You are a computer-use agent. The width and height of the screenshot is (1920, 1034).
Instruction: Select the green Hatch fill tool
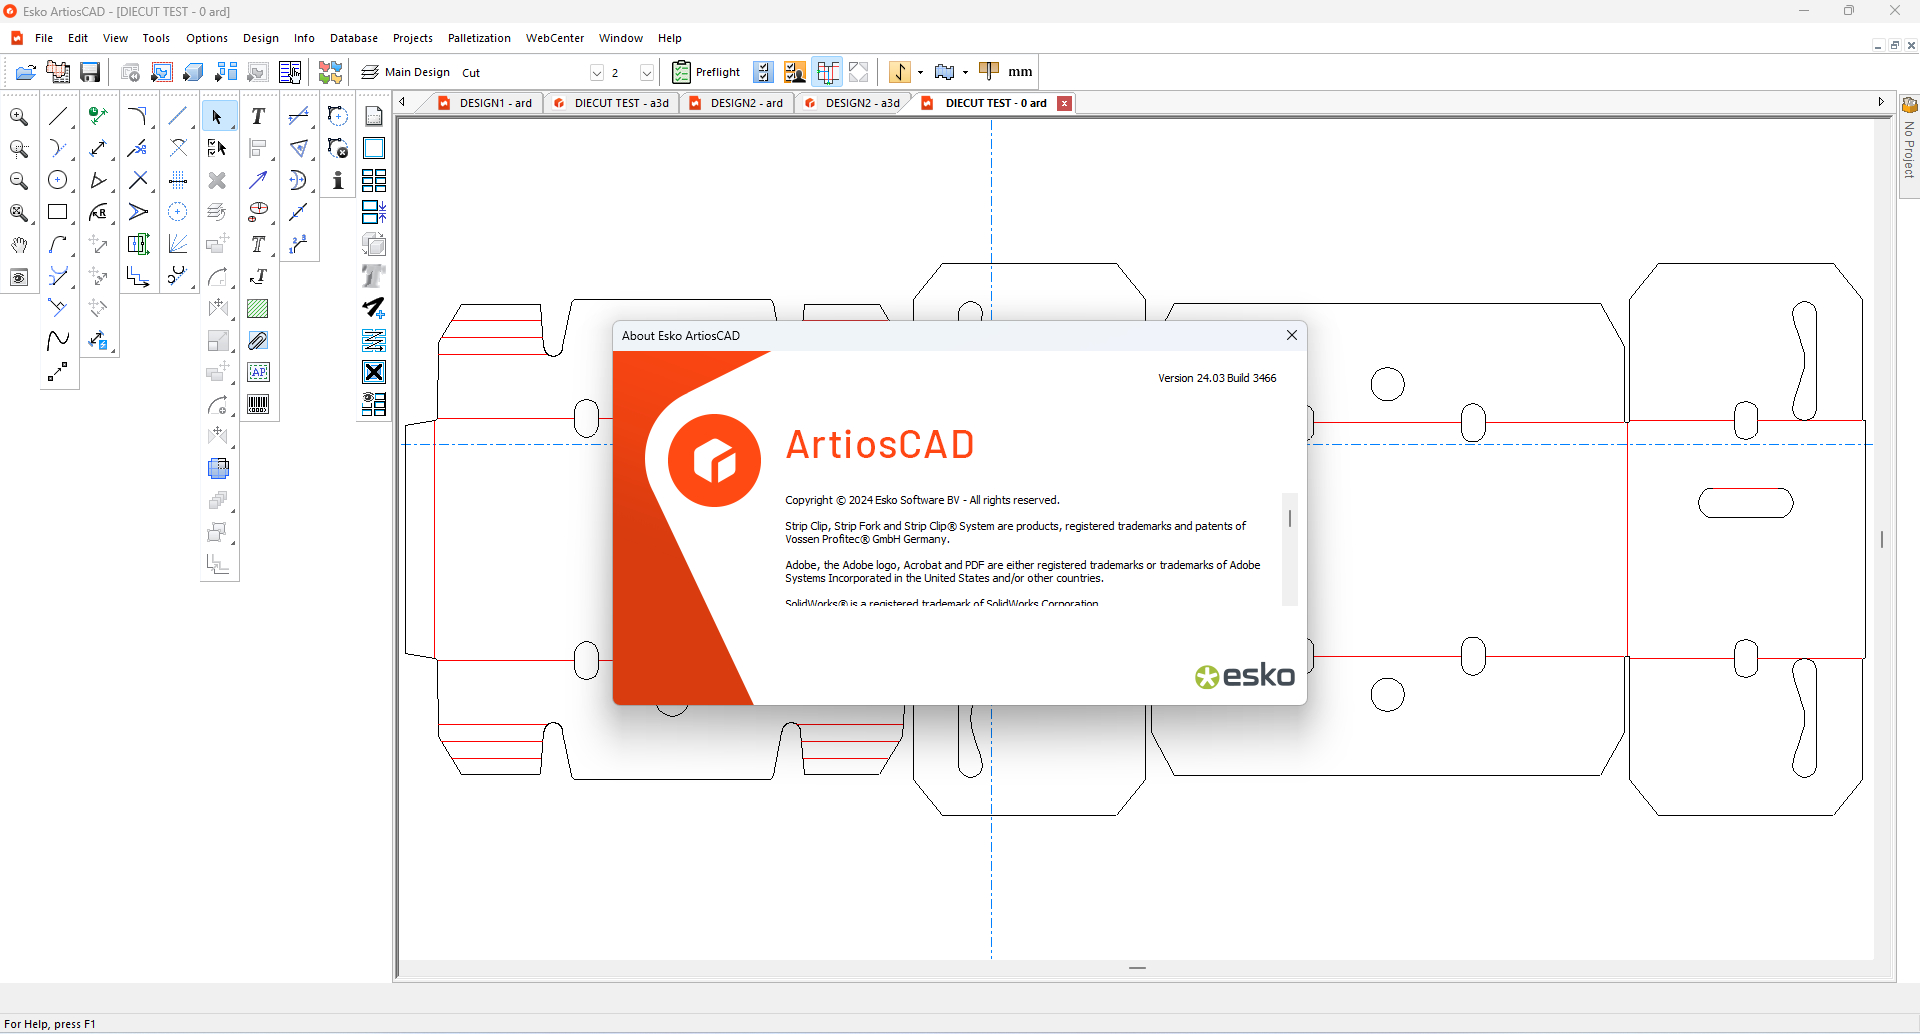[258, 309]
